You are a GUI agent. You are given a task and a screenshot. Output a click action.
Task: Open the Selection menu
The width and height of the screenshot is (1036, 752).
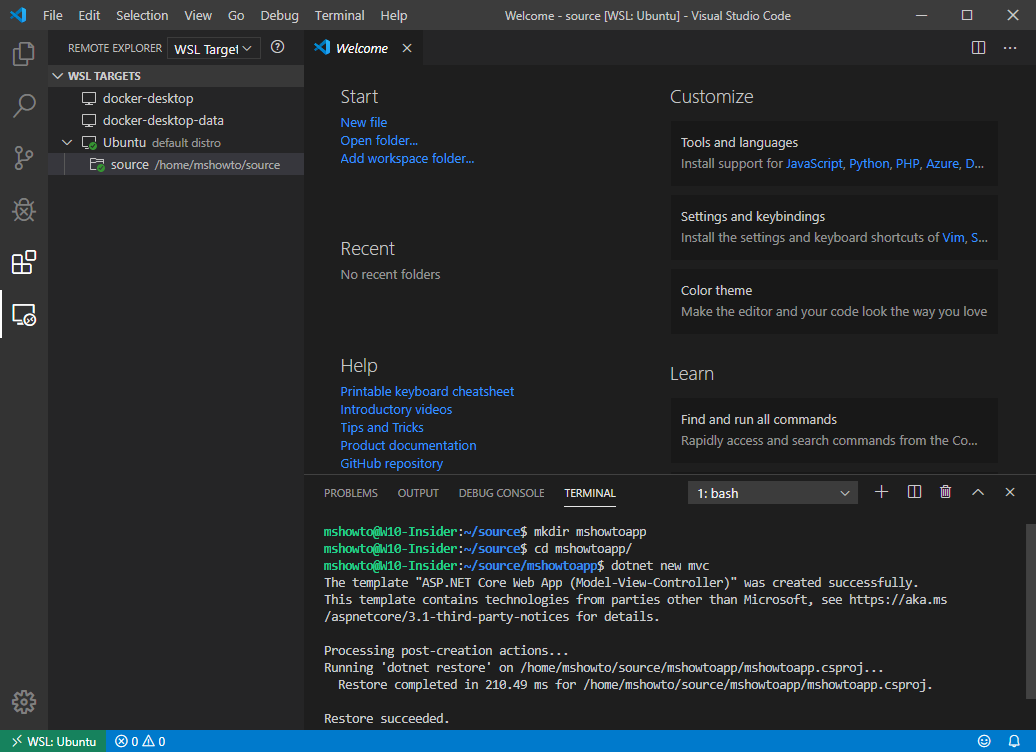(142, 15)
